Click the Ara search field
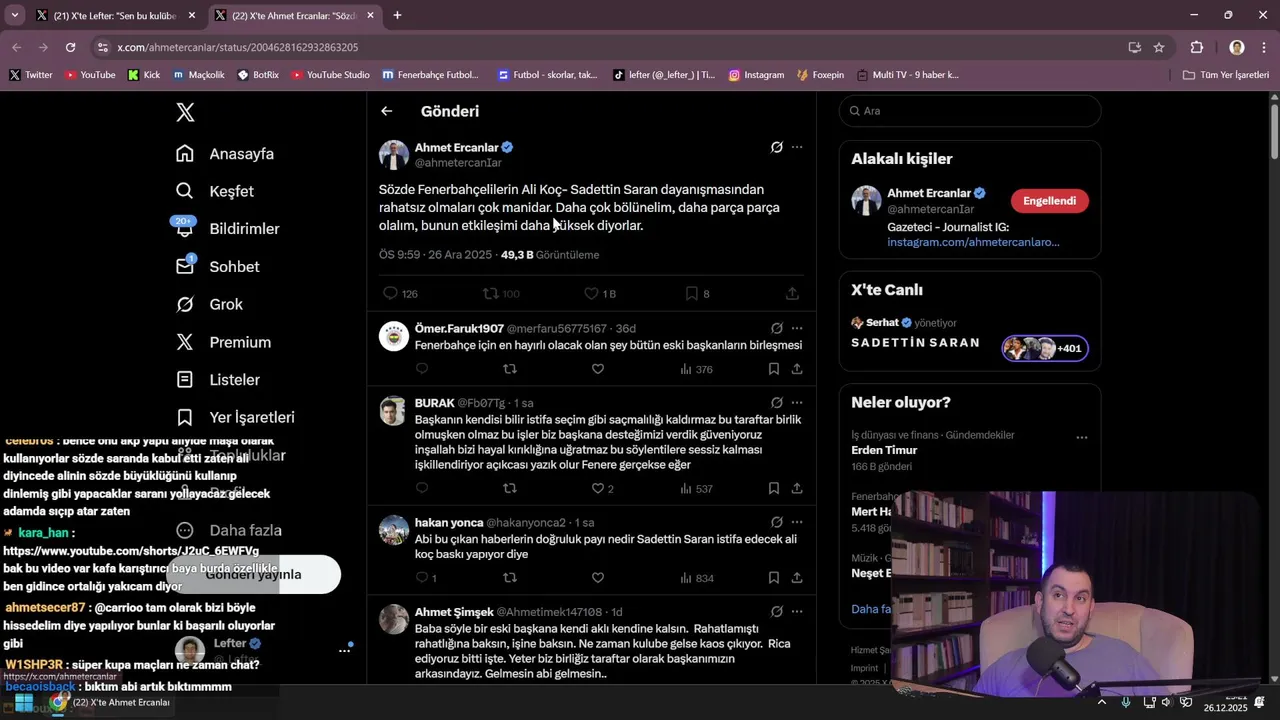Viewport: 1280px width, 720px height. (x=970, y=111)
